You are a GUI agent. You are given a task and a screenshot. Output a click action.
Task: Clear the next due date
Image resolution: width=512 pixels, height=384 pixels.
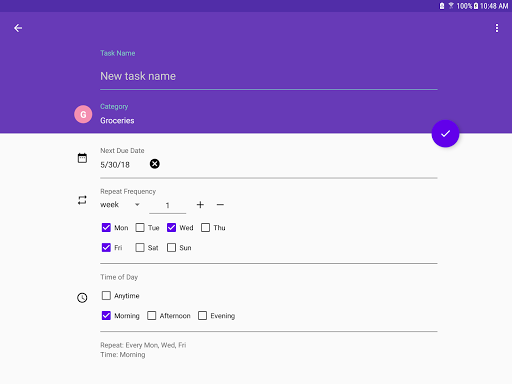(x=155, y=164)
